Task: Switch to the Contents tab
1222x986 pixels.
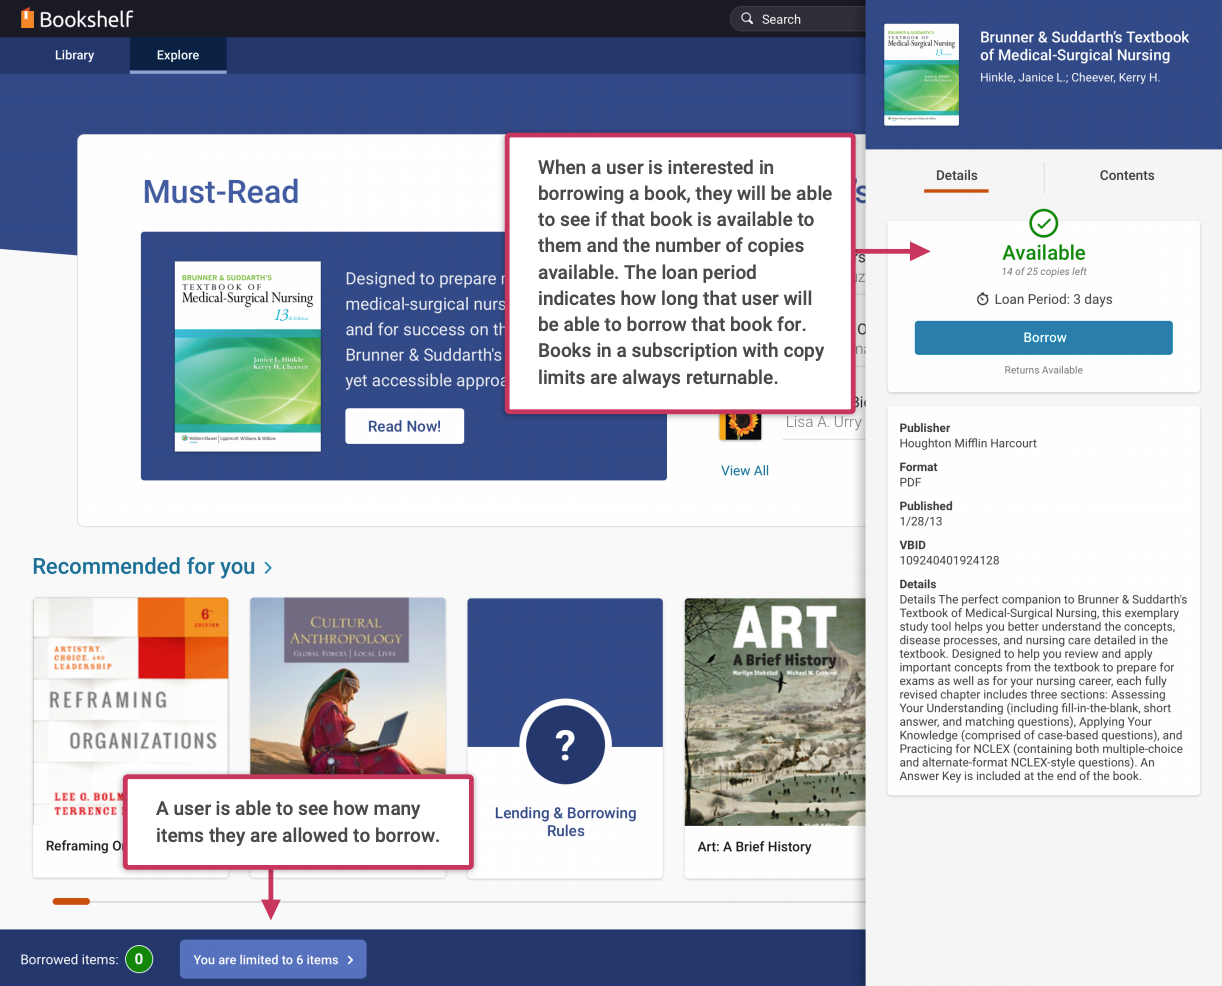Action: [x=1126, y=175]
